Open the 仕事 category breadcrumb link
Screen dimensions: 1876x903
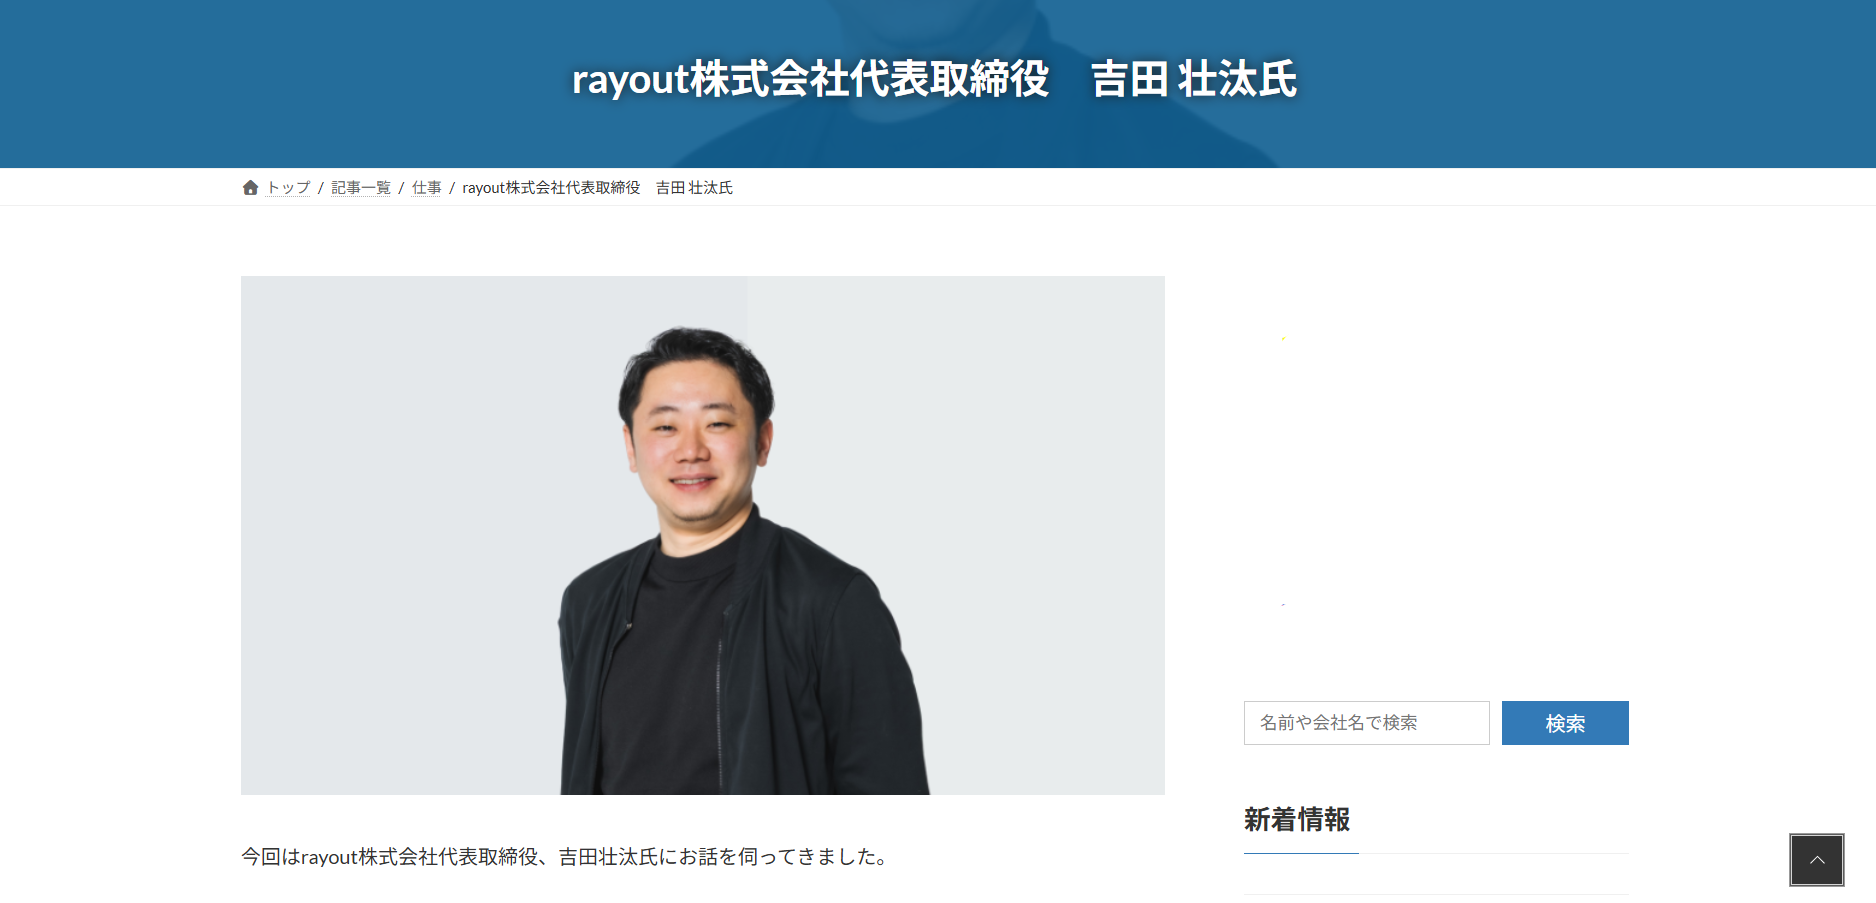click(427, 188)
